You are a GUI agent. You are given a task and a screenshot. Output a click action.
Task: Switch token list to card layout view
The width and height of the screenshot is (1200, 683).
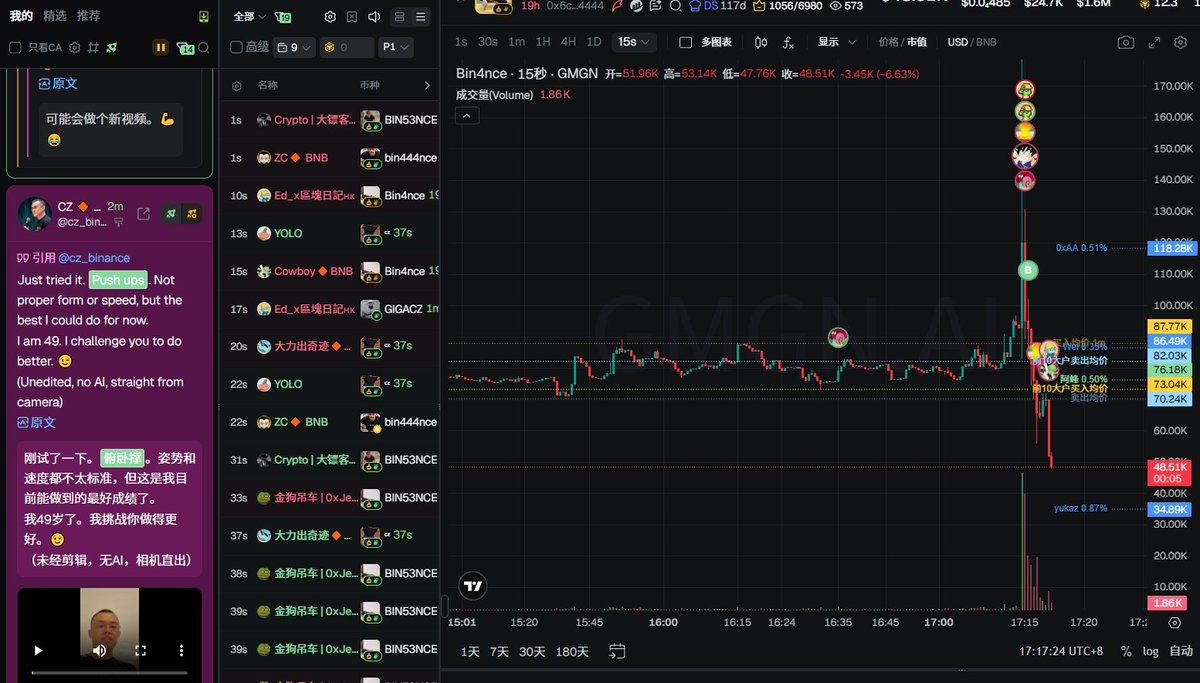[x=400, y=17]
